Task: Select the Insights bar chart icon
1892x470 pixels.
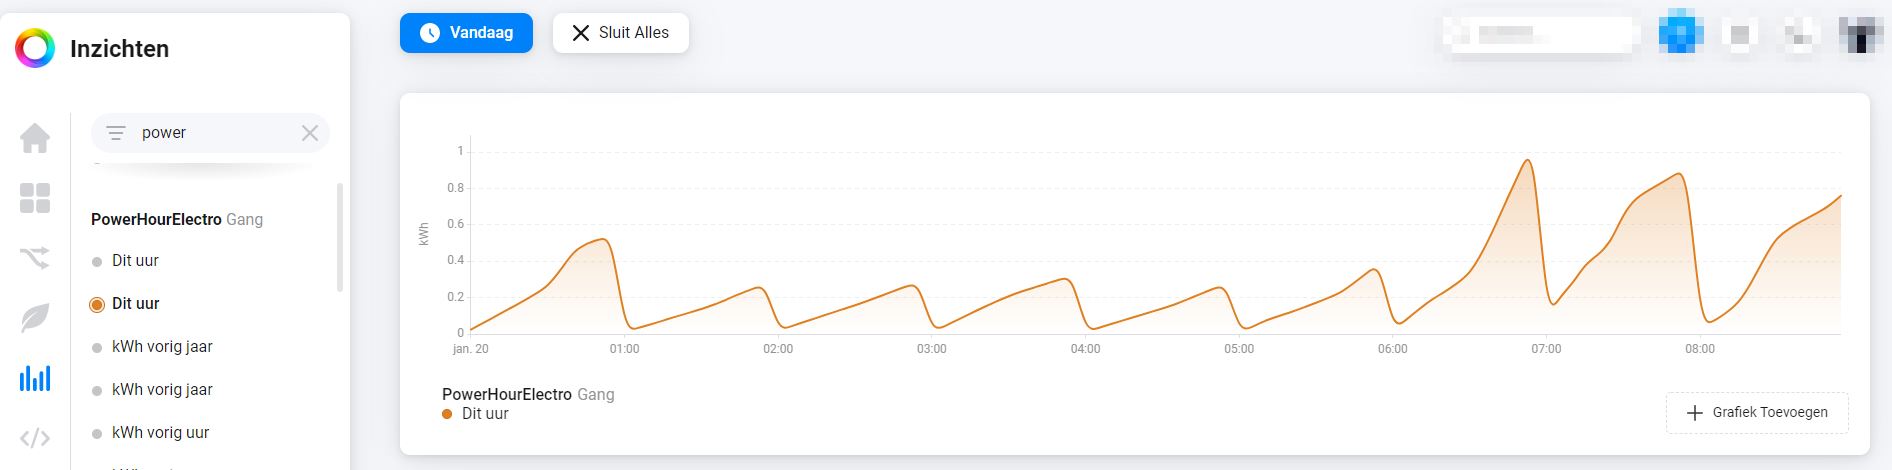Action: 35,378
